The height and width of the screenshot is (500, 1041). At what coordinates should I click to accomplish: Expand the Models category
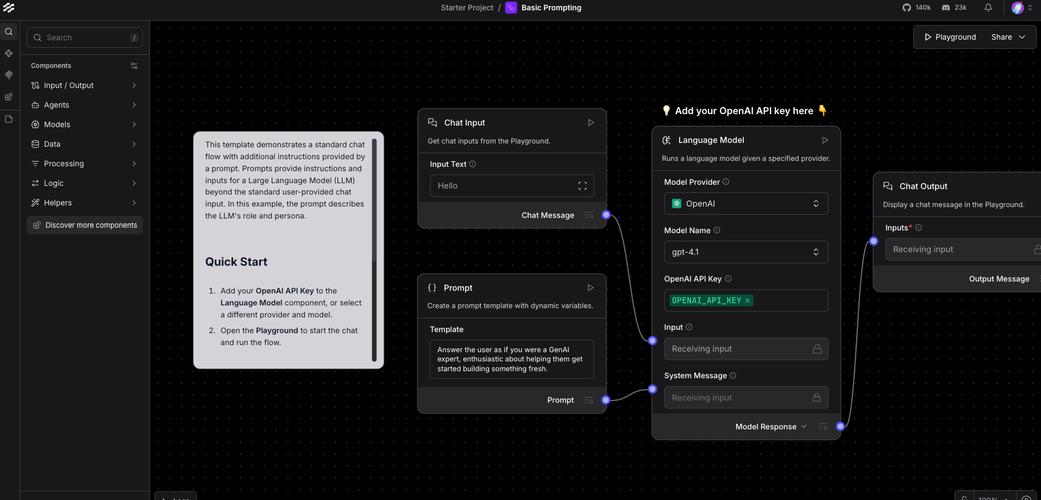[x=84, y=124]
